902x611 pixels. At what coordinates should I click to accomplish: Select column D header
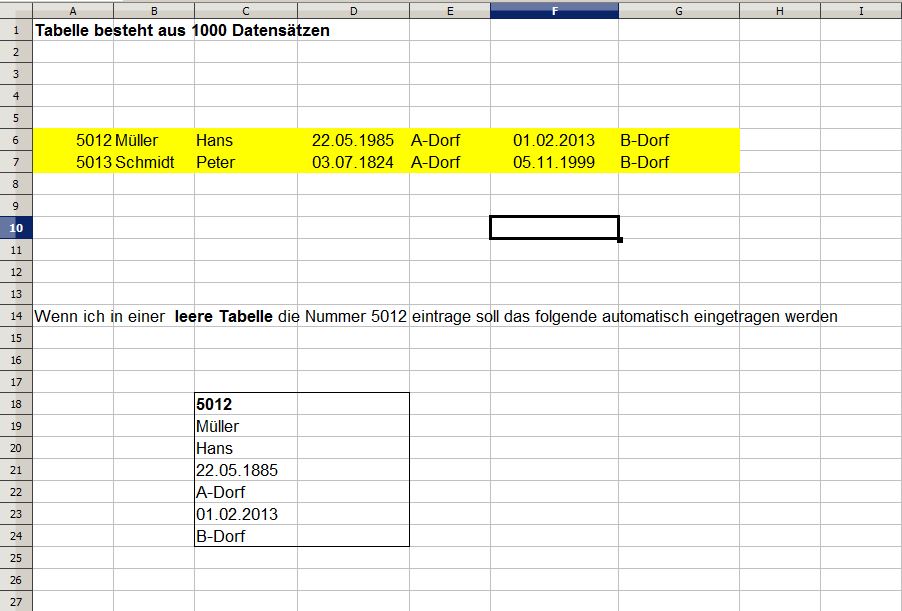[354, 11]
